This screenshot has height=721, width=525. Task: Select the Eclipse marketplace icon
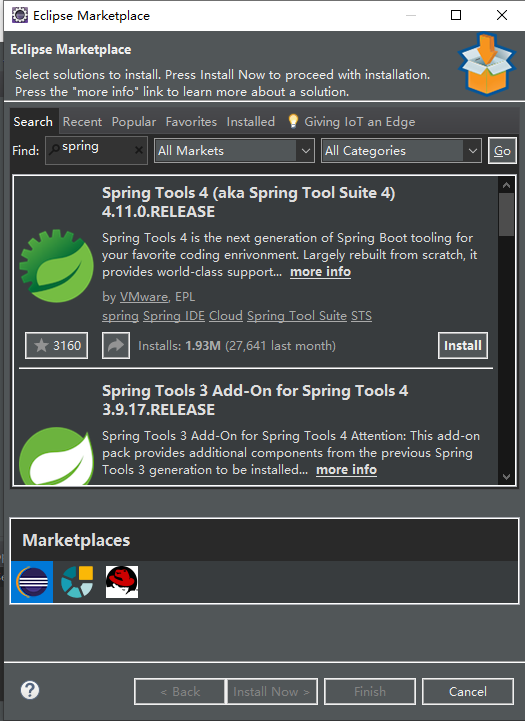(x=32, y=582)
